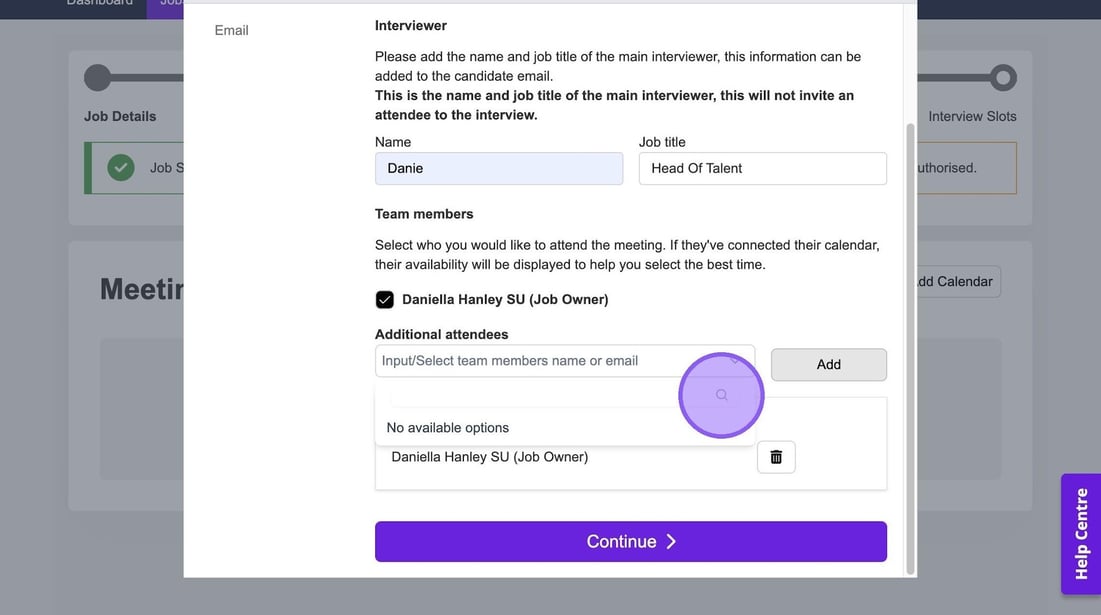Select the Interview Slots step label
This screenshot has width=1101, height=615.
972,116
